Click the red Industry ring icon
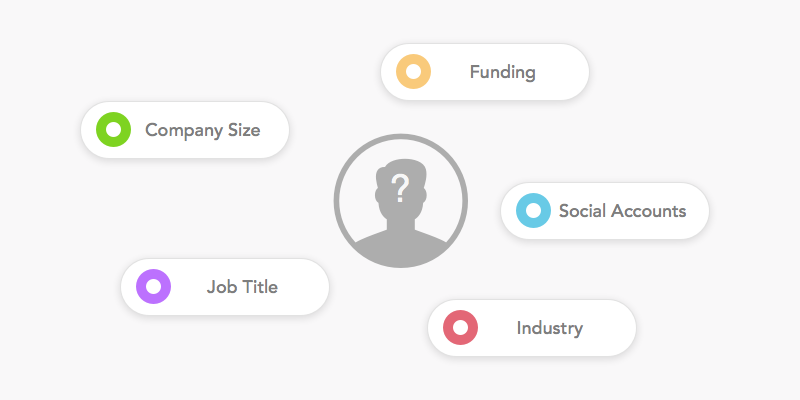Image resolution: width=800 pixels, height=400 pixels. 460,328
